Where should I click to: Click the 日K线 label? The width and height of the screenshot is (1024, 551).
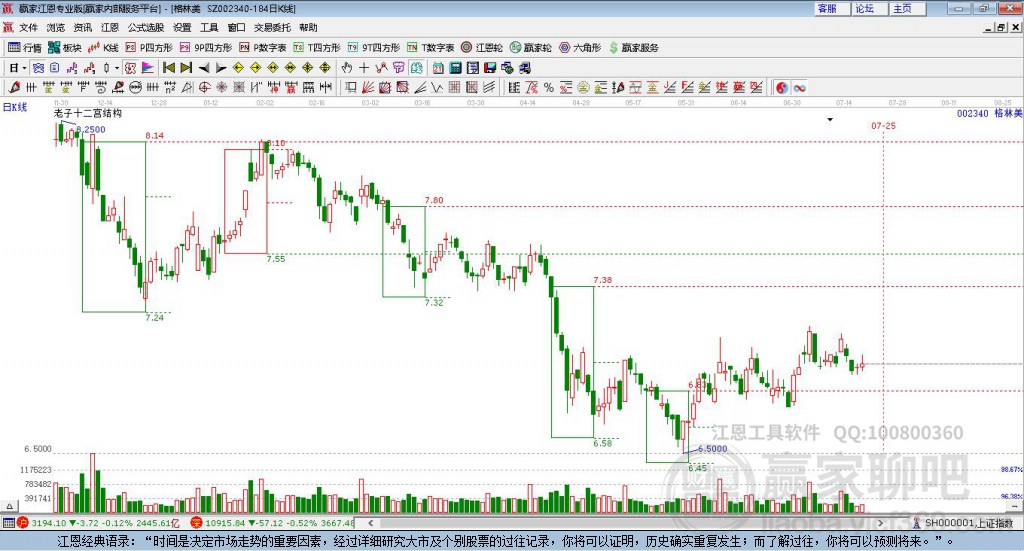click(15, 108)
